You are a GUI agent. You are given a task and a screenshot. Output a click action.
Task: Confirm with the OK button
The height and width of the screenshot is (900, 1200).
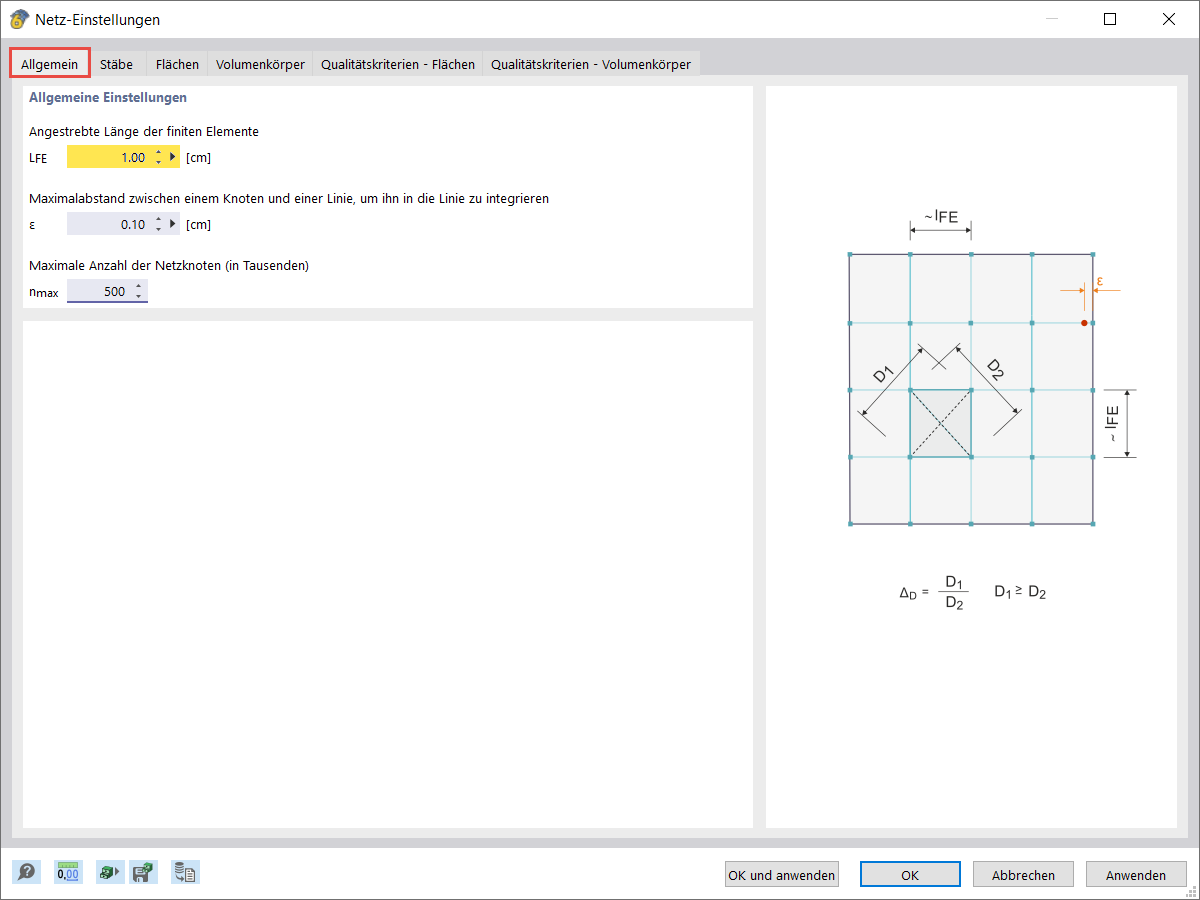[910, 874]
